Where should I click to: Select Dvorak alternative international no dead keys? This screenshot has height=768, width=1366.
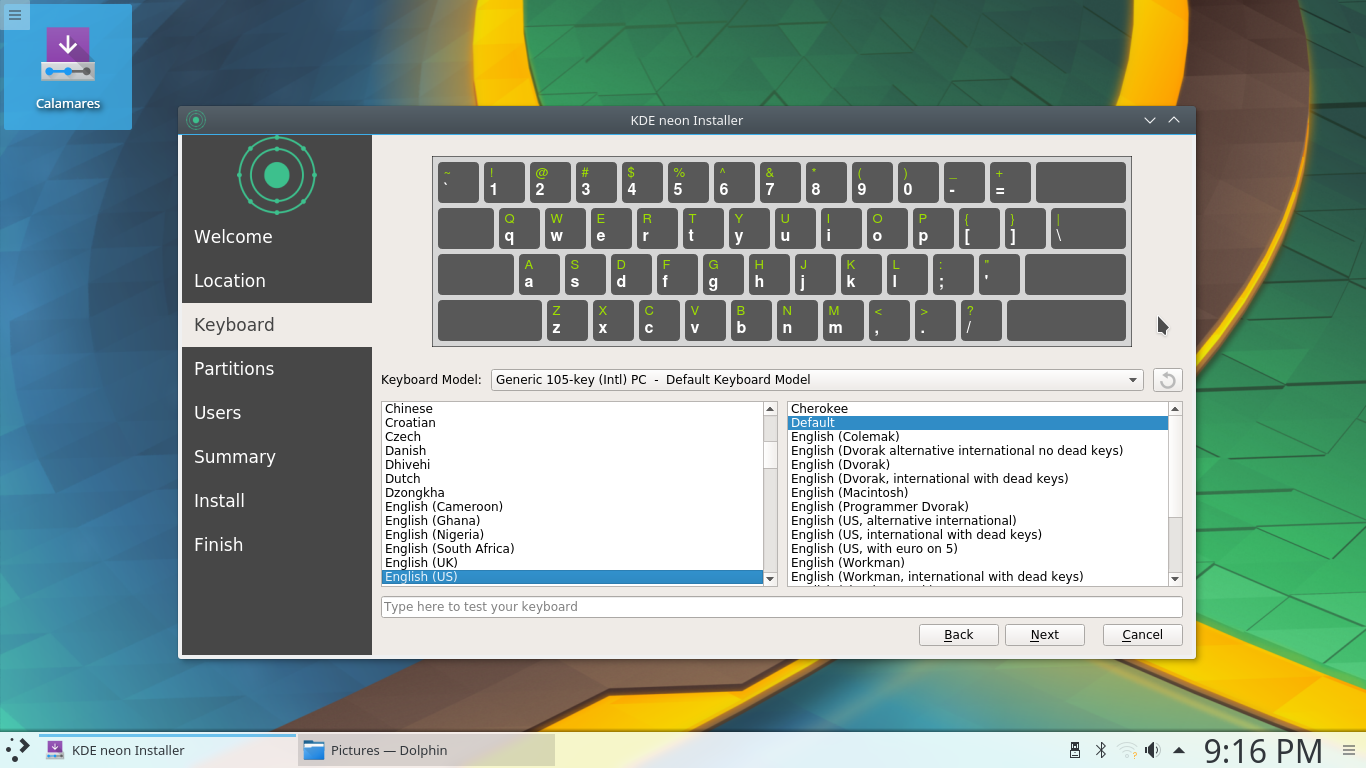(978, 451)
